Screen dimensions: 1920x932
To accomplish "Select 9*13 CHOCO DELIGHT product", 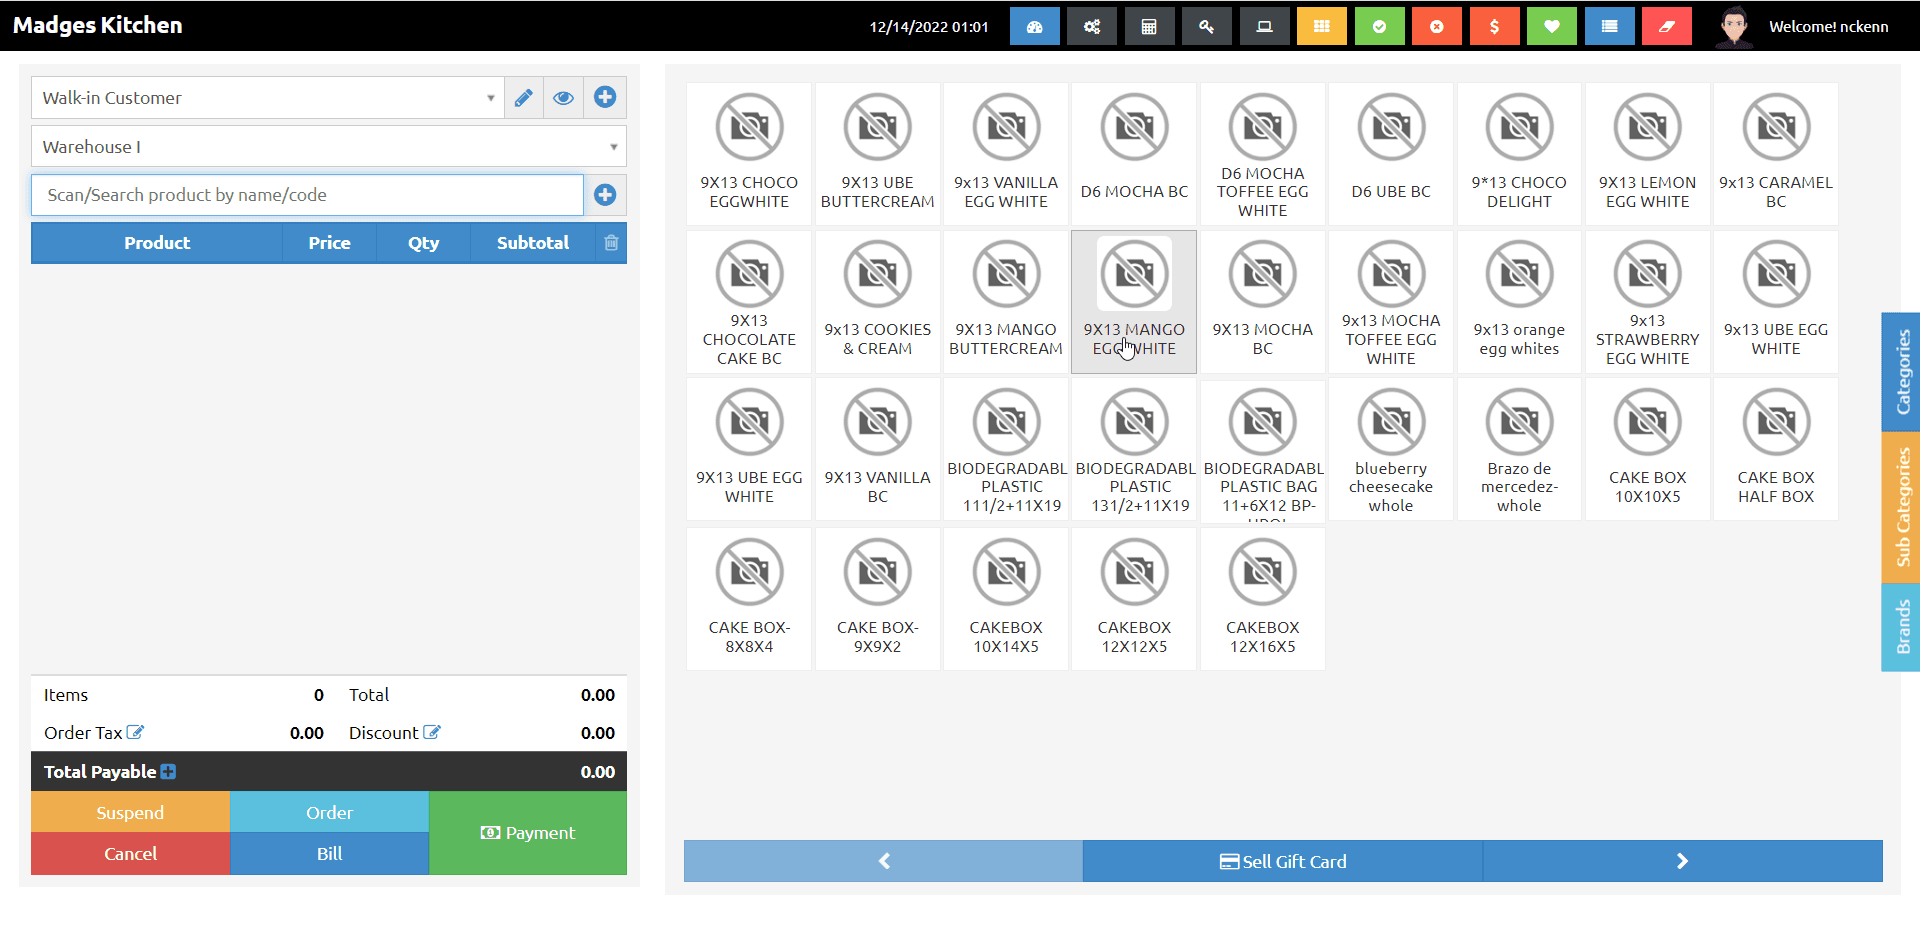I will 1519,154.
